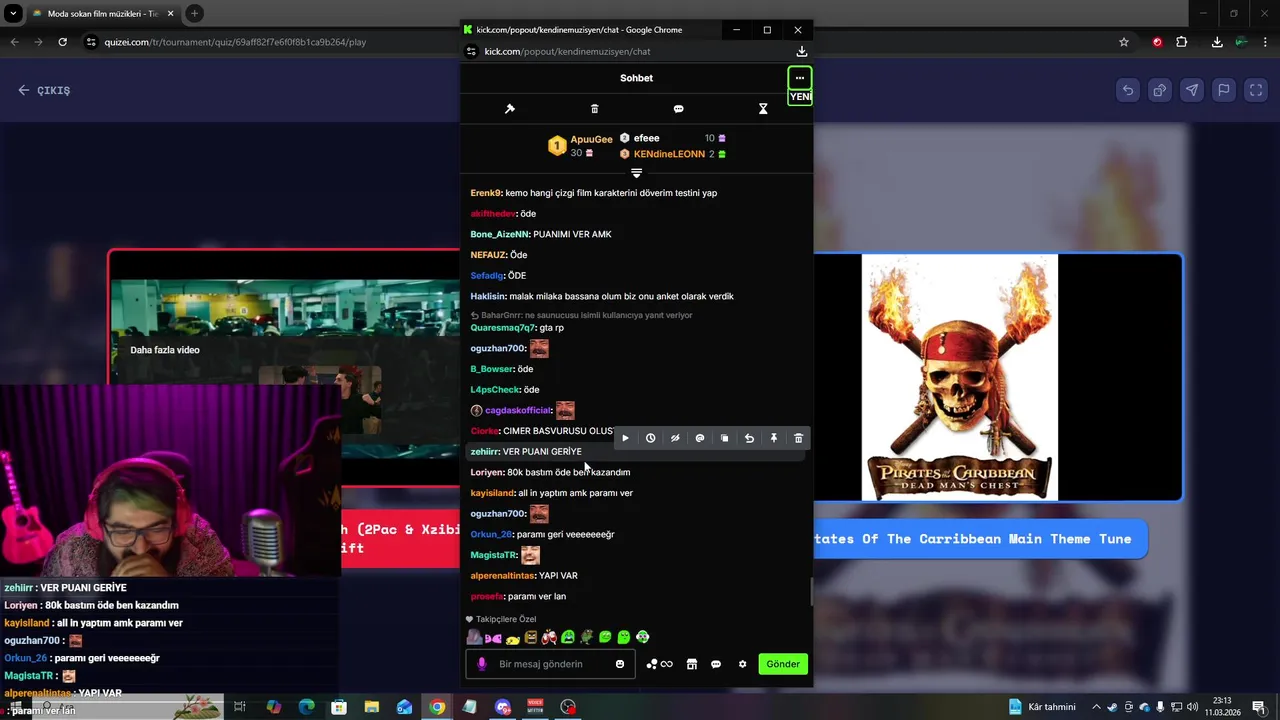Open the shop icon beside message box
Image resolution: width=1280 pixels, height=720 pixels.
click(691, 664)
